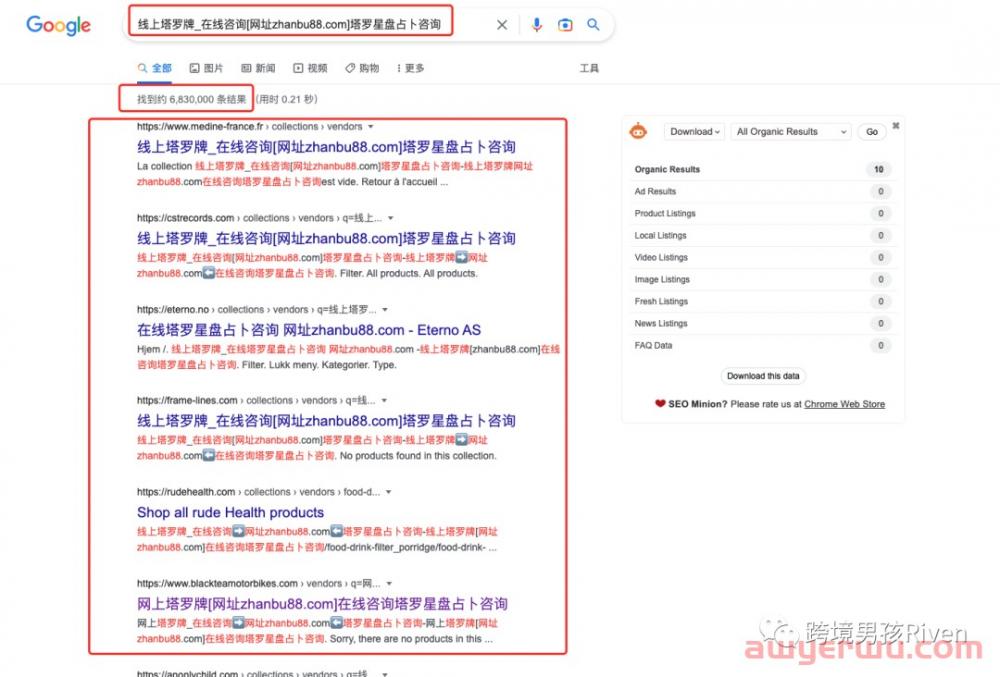1000x677 pixels.
Task: Clear the search box with X
Action: (x=502, y=25)
